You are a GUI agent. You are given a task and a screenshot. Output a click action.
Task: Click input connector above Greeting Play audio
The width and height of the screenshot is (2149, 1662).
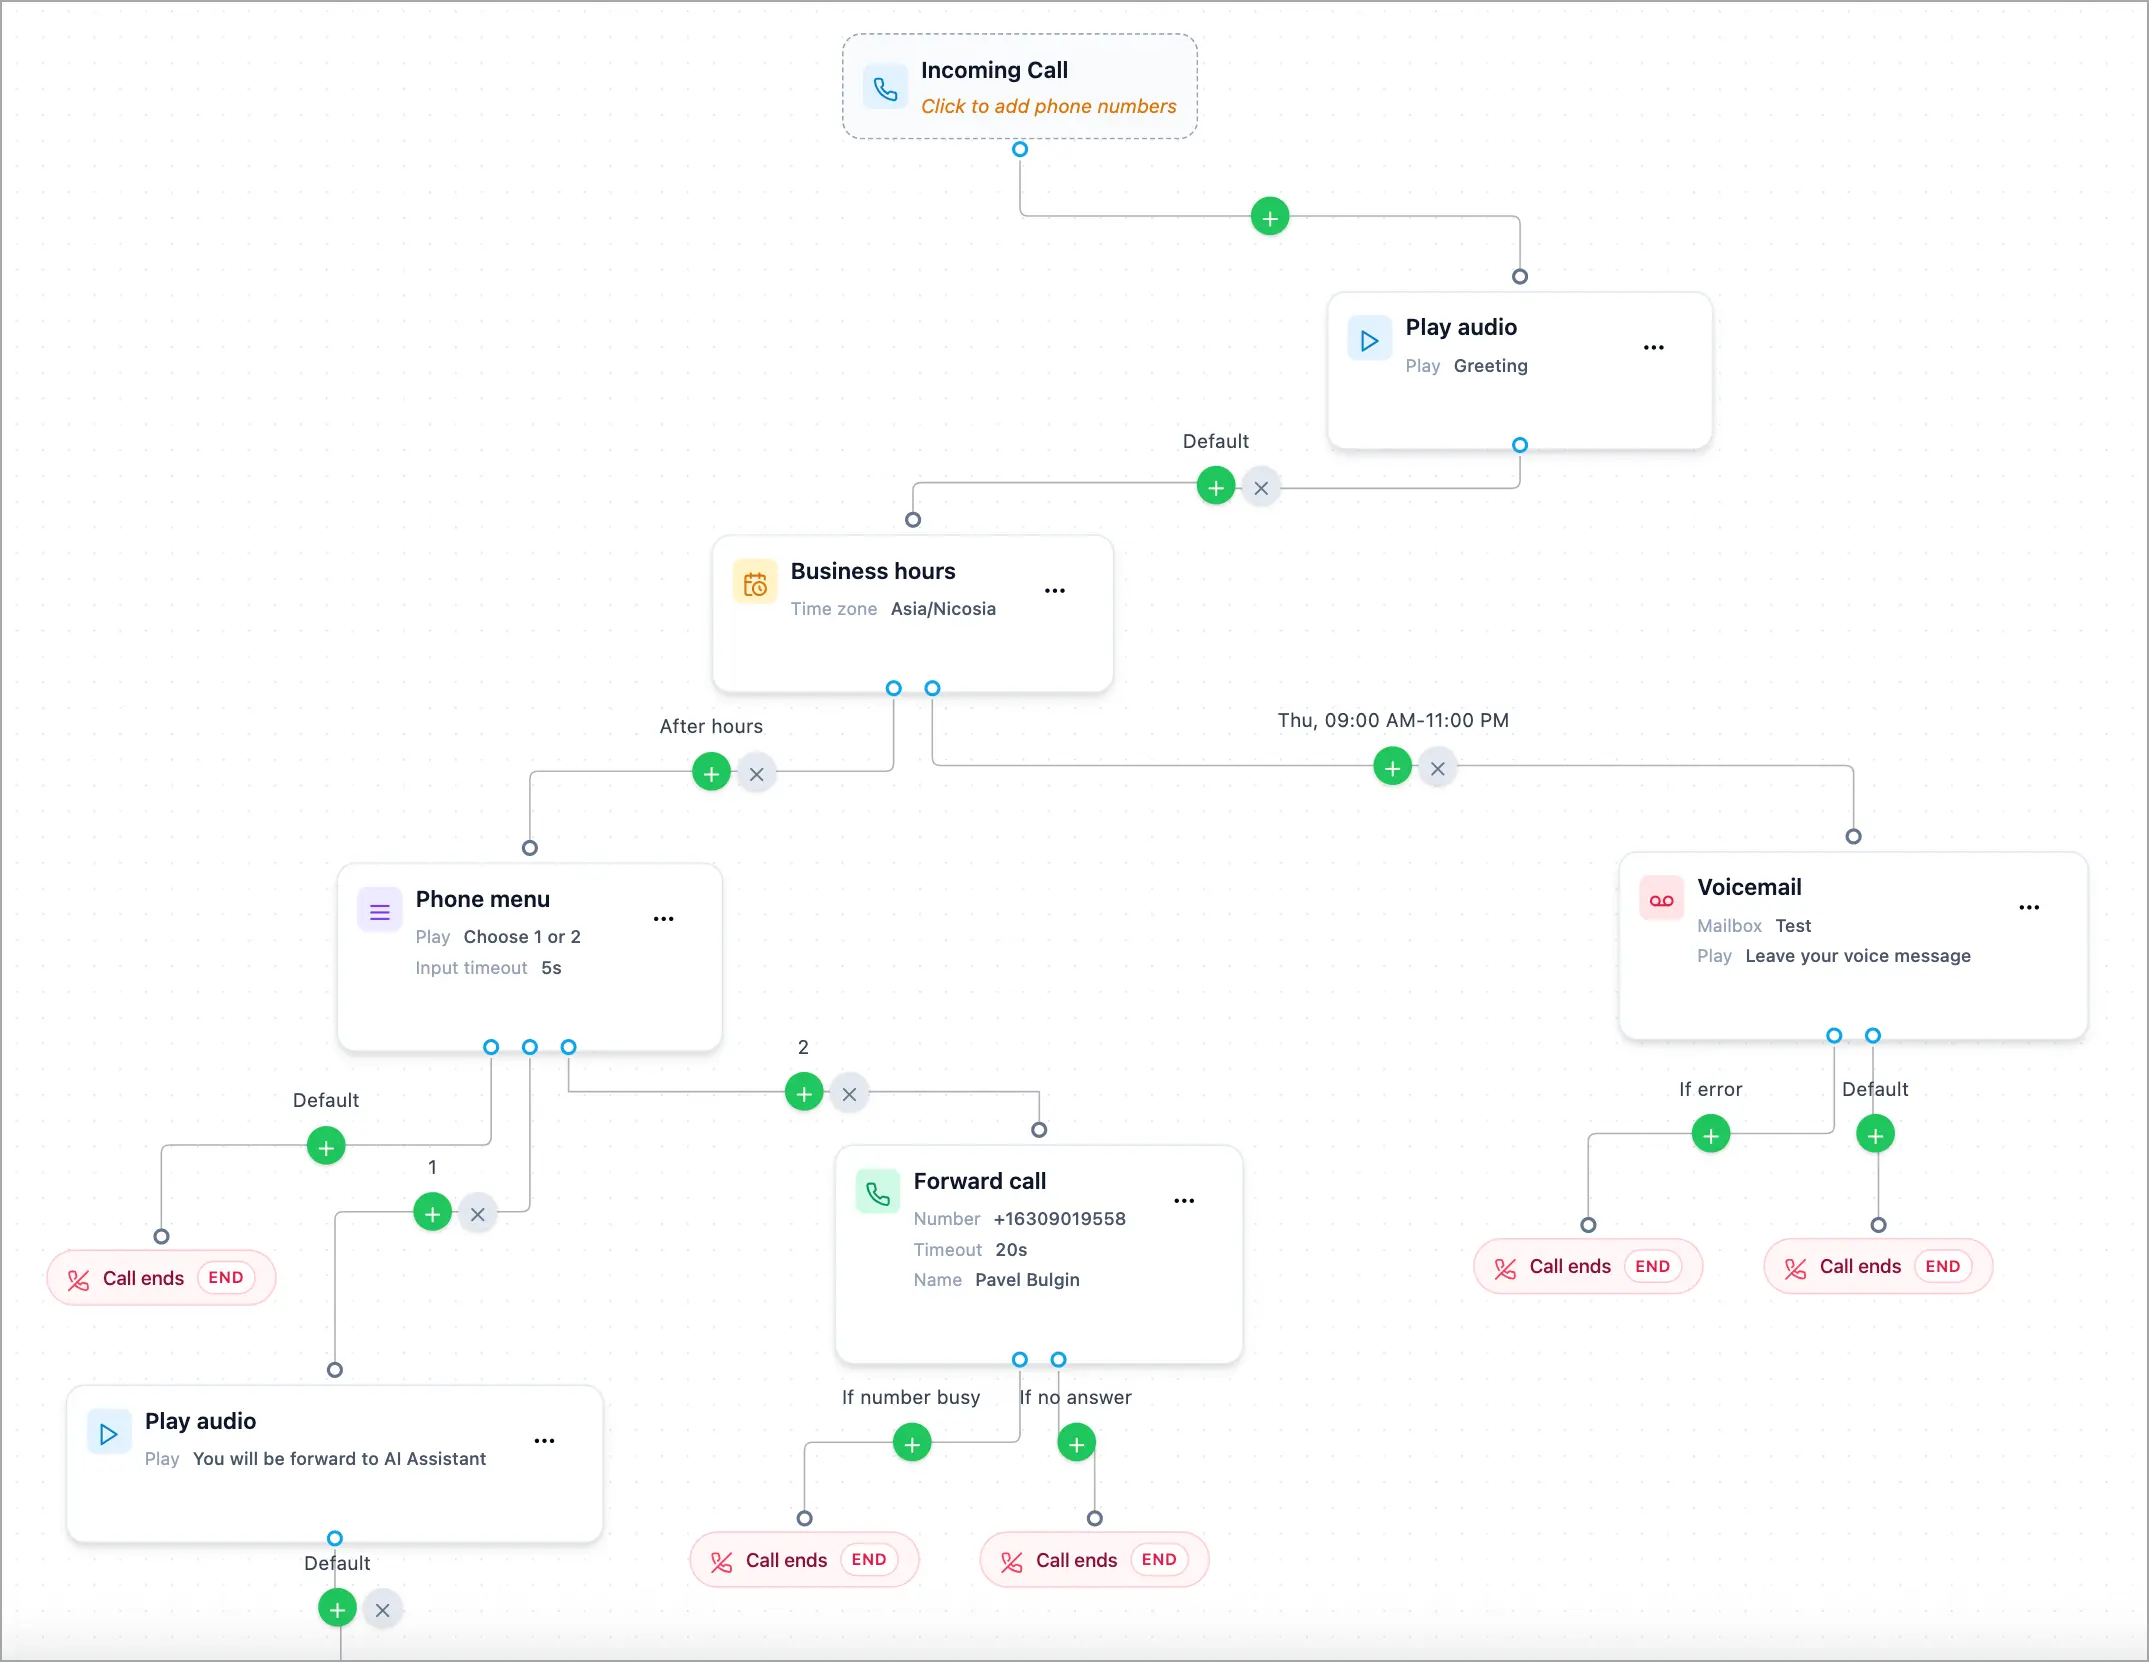pos(1520,277)
